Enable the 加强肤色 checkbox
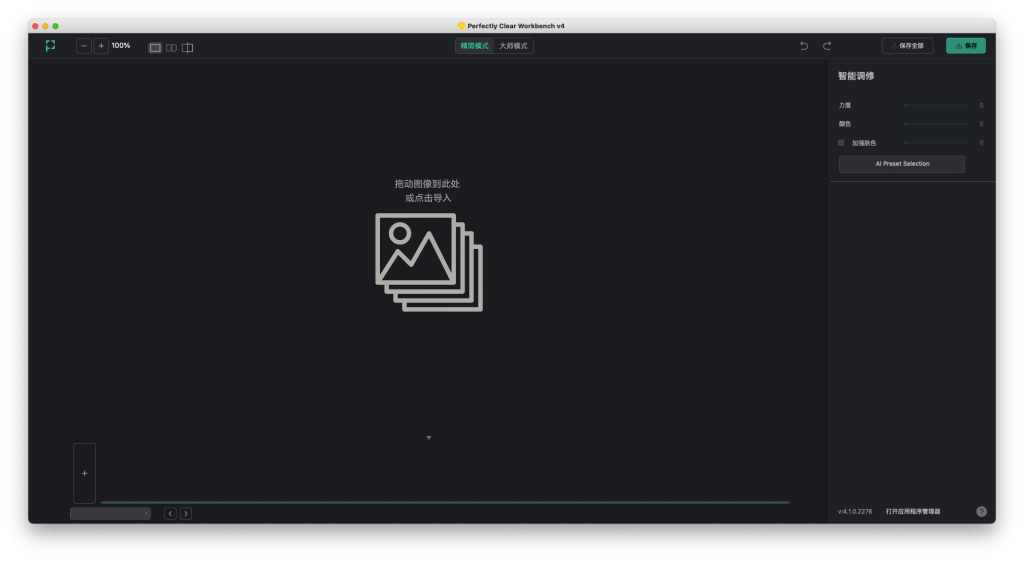Viewport: 1024px width, 561px height. click(841, 142)
